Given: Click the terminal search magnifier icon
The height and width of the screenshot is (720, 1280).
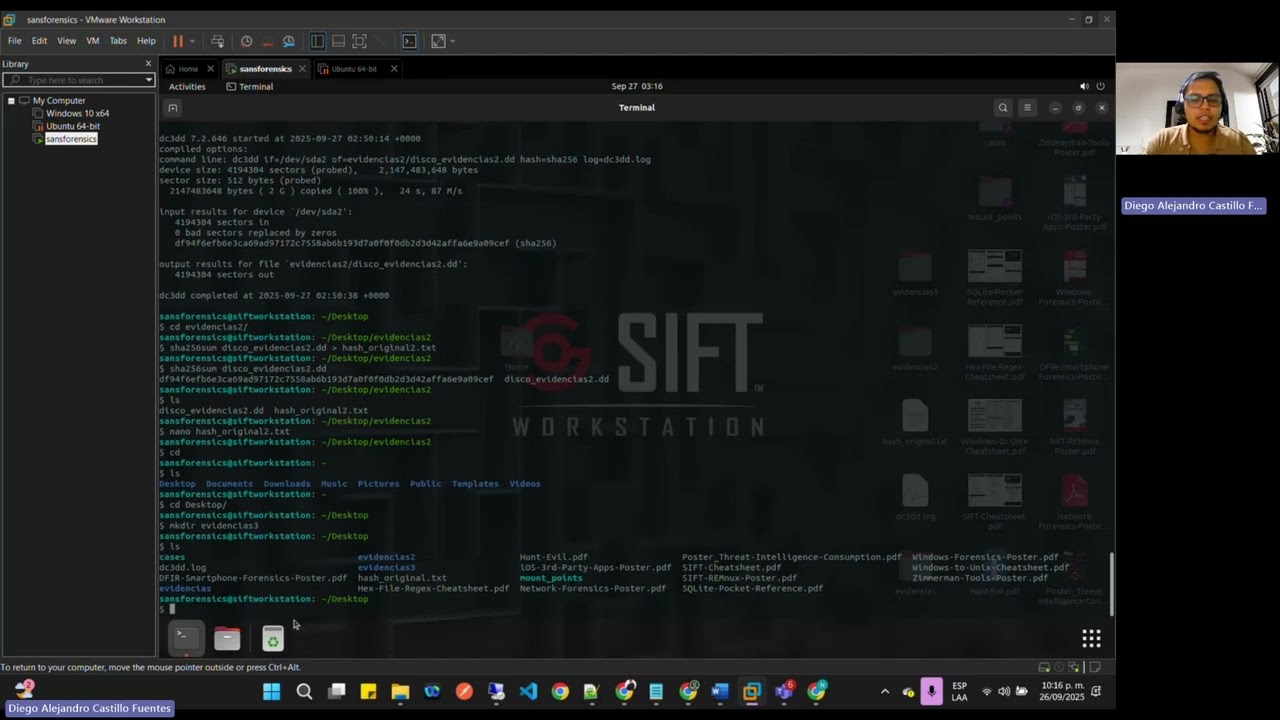Looking at the screenshot, I should tap(1003, 108).
